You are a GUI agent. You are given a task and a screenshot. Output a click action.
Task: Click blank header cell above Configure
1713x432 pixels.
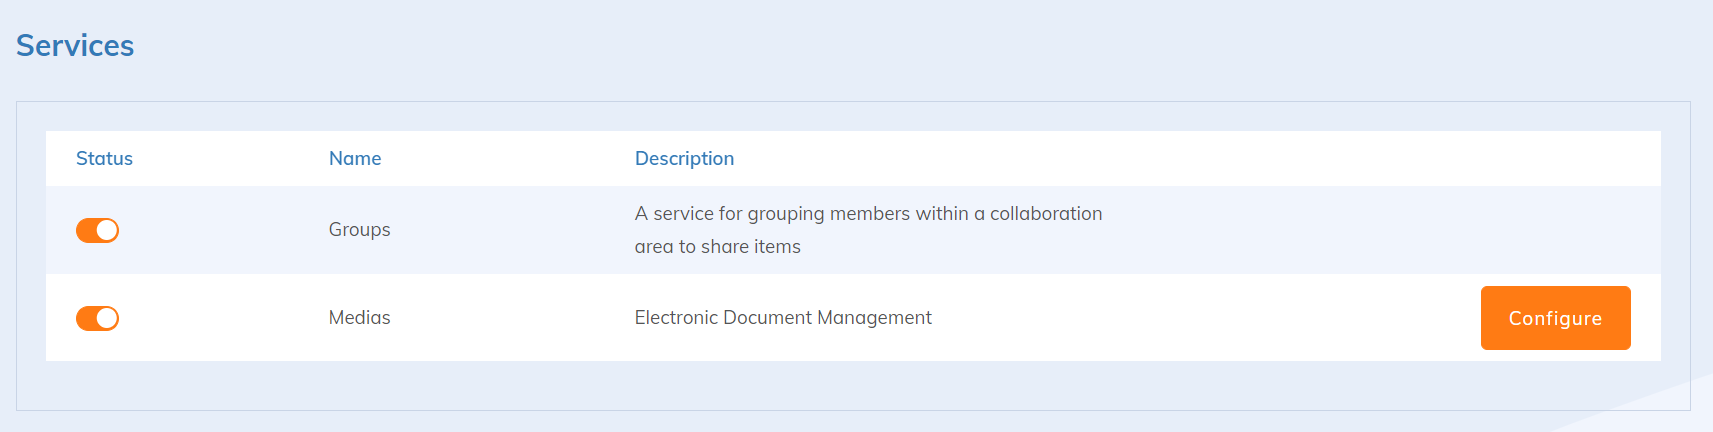coord(1554,158)
